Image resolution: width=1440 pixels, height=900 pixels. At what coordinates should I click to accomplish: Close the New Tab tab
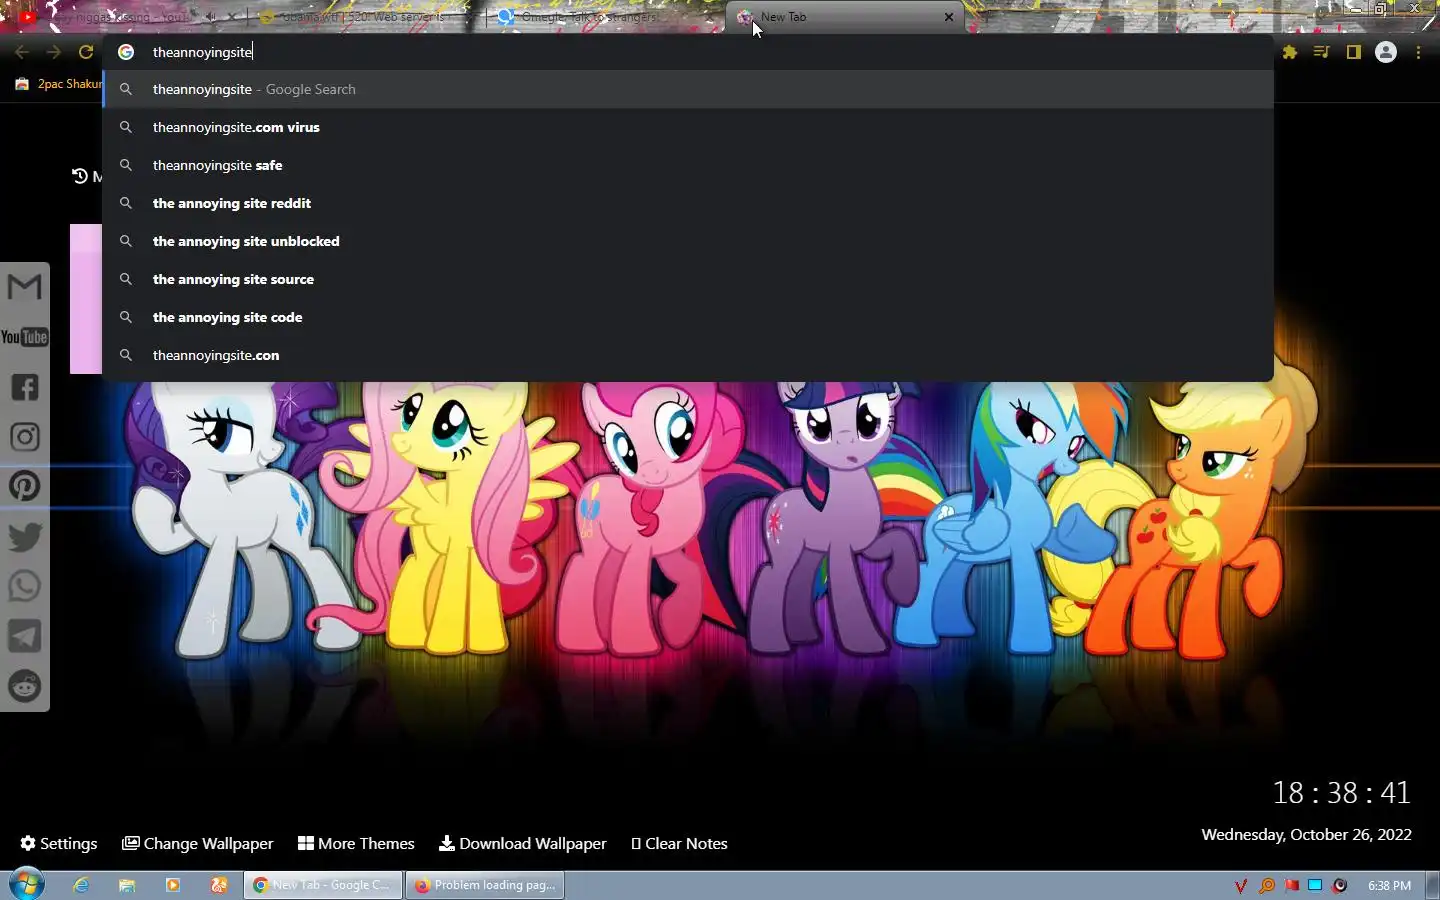pos(949,17)
